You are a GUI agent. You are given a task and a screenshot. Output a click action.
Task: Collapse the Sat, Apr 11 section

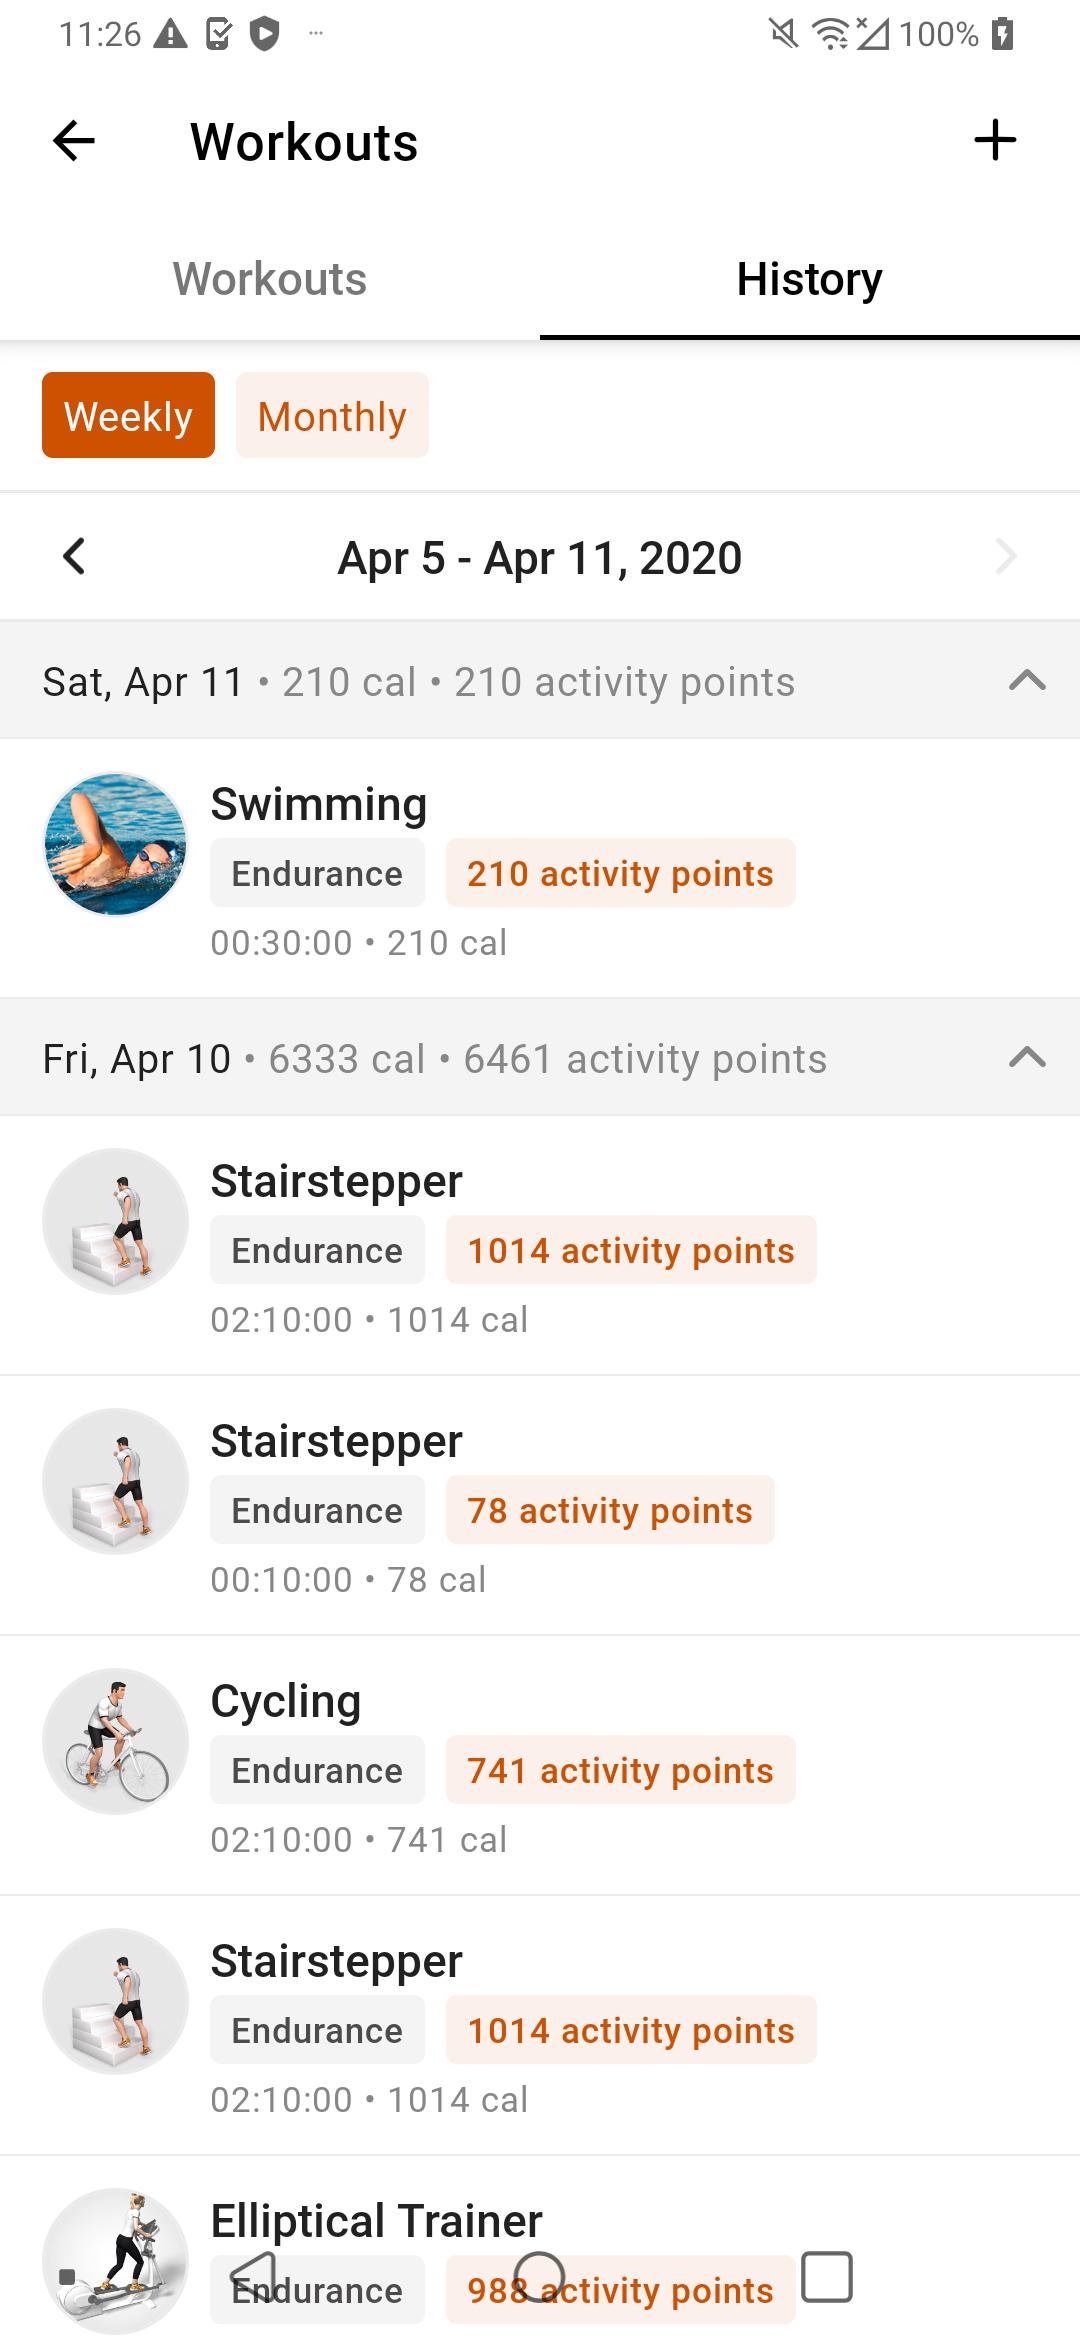pyautogui.click(x=1027, y=681)
